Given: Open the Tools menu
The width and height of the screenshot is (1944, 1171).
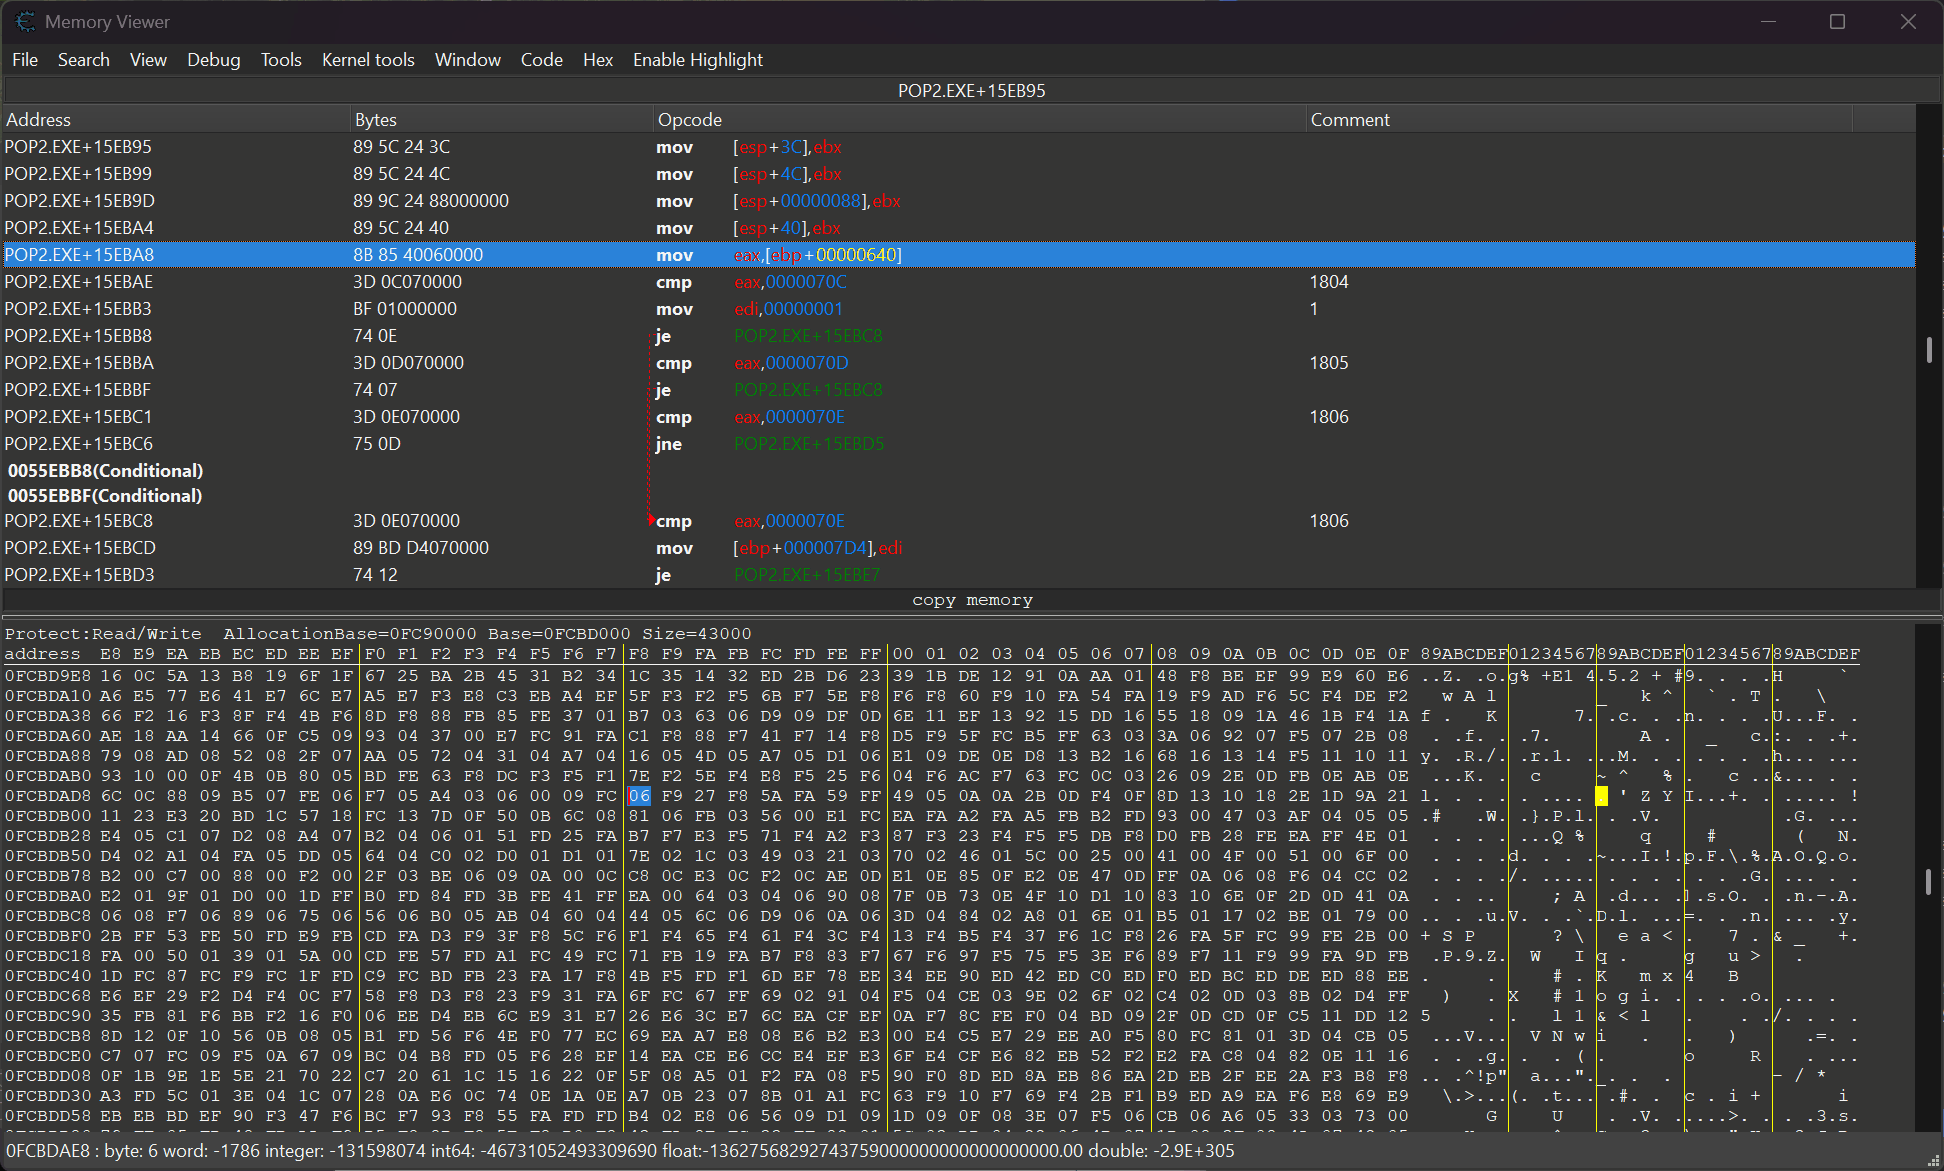Looking at the screenshot, I should click(x=281, y=60).
